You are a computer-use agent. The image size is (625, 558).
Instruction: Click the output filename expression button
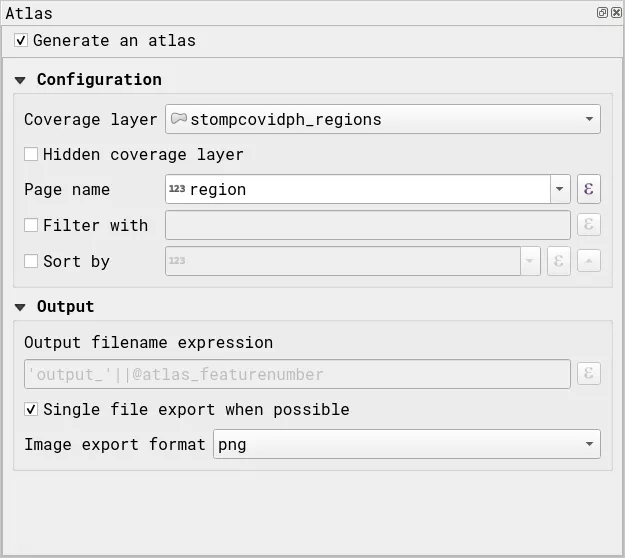(589, 374)
